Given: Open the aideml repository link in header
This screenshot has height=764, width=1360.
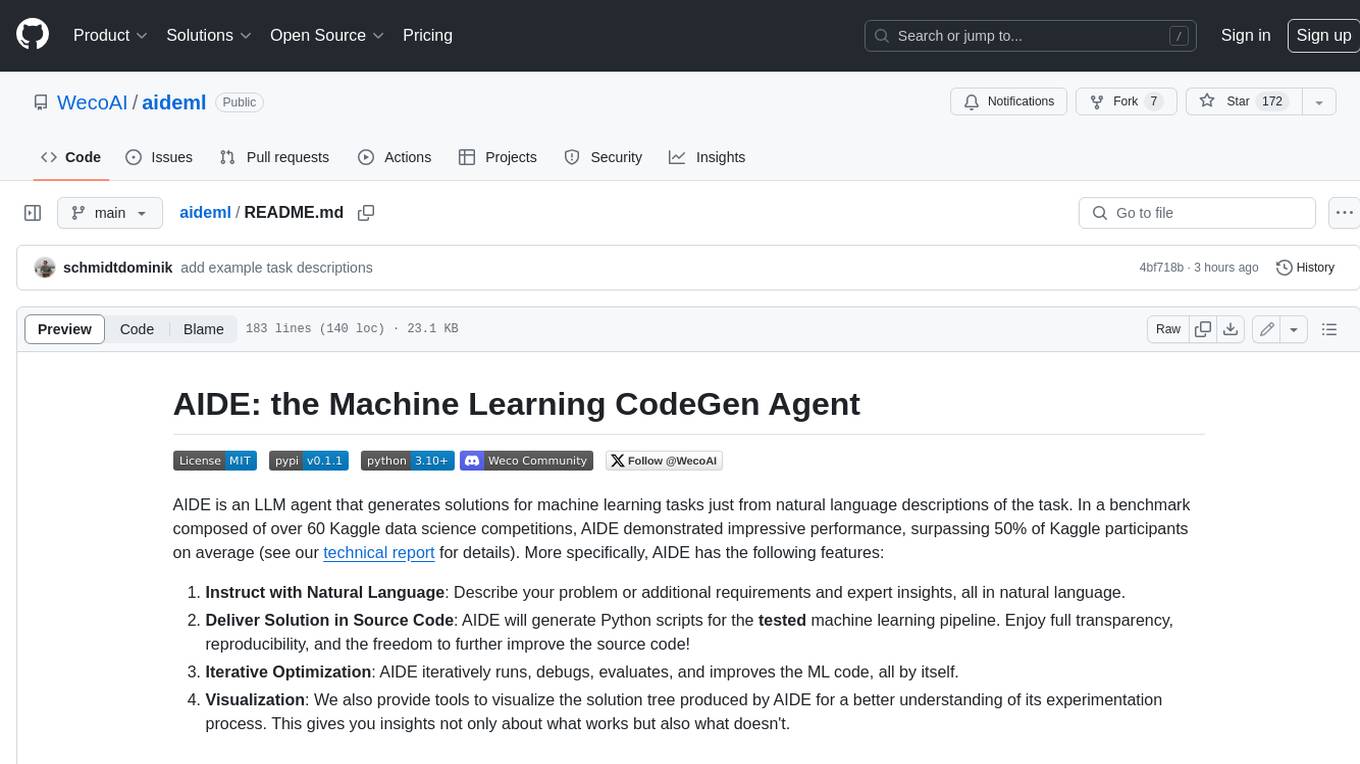Looking at the screenshot, I should coord(174,102).
